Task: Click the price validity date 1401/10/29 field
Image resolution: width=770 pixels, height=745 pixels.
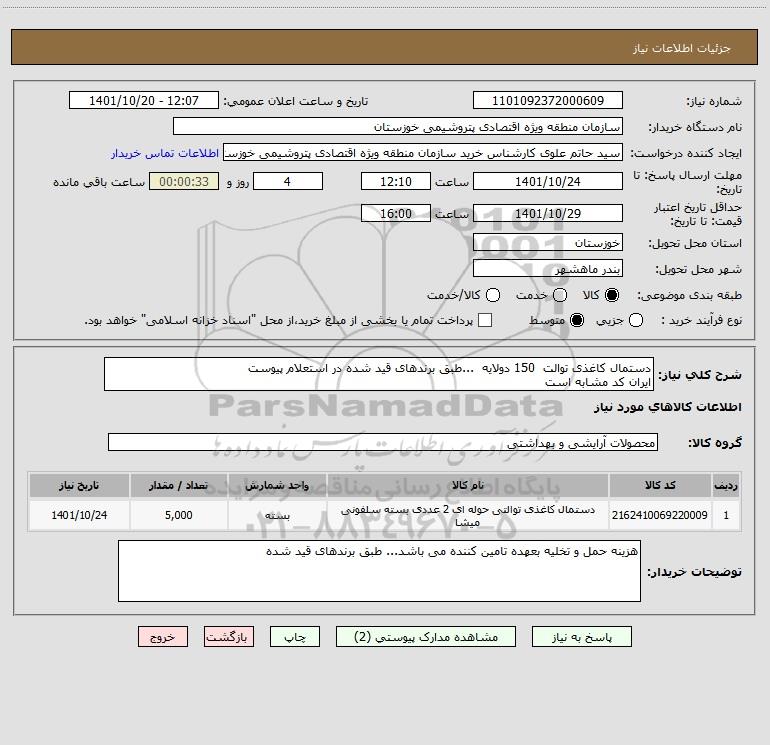Action: tap(548, 213)
